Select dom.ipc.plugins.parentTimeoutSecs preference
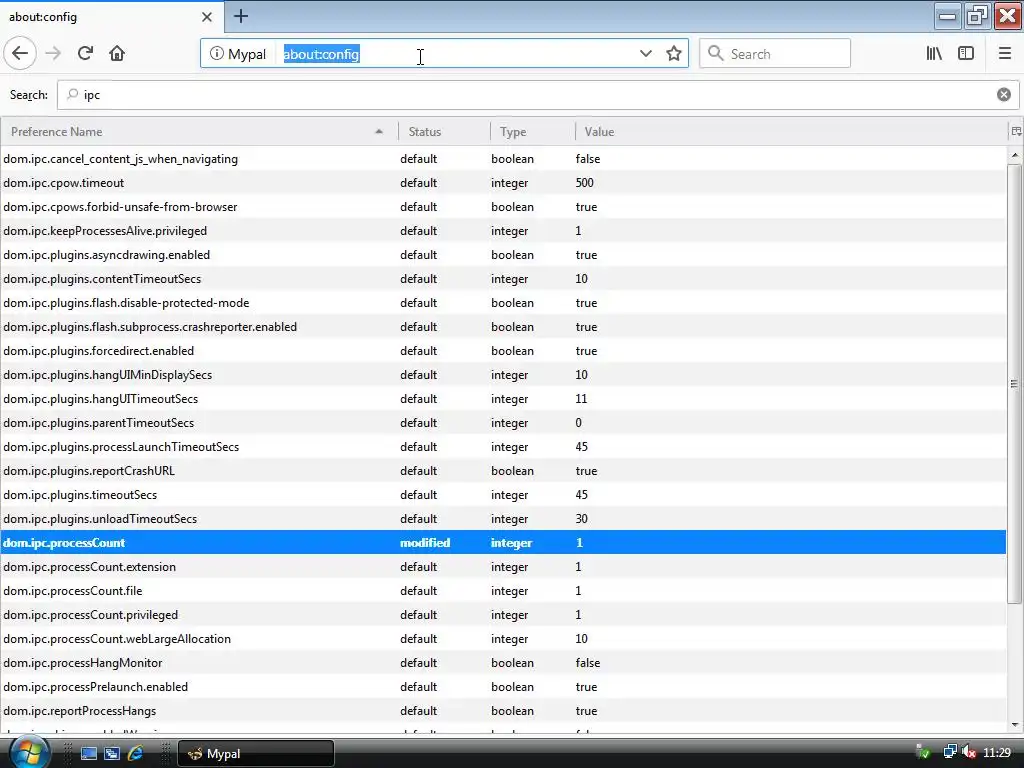The width and height of the screenshot is (1024, 768). (503, 423)
